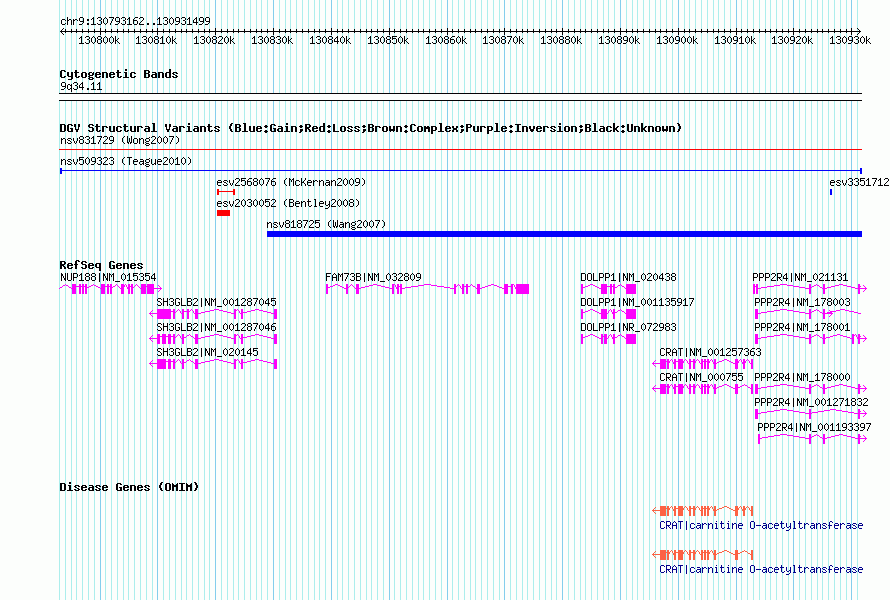Image resolution: width=890 pixels, height=600 pixels.
Task: Select the FAM73B|NM_032809 gene label
Action: click(373, 277)
